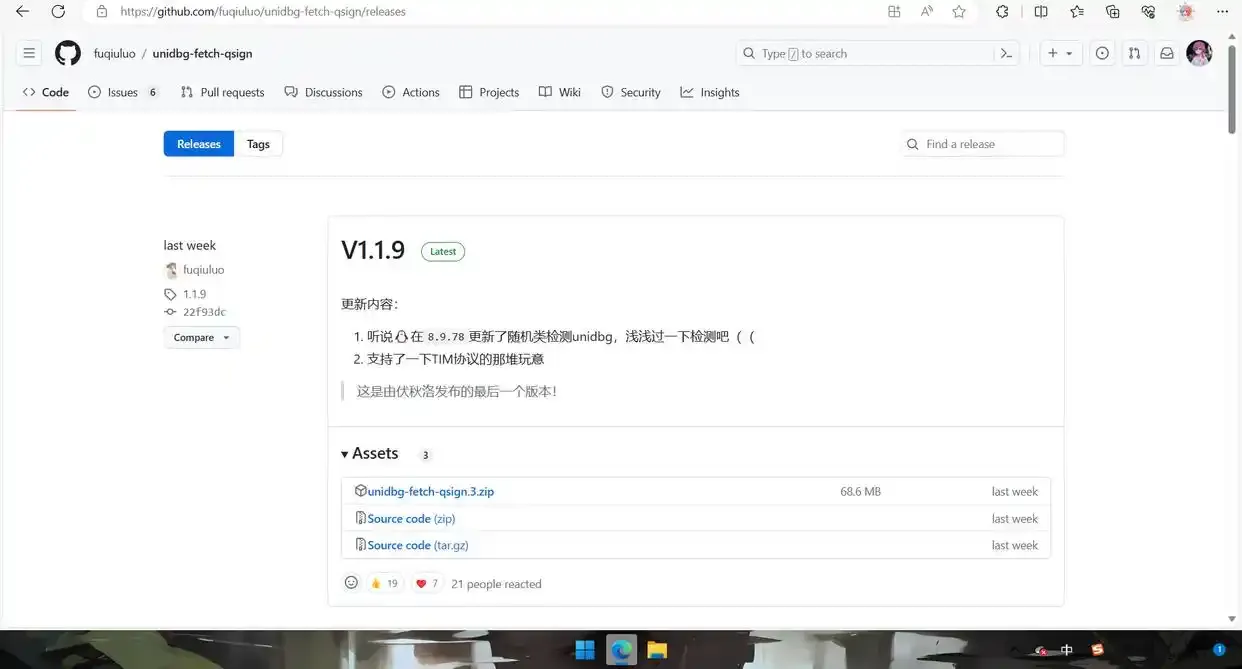Open unidbg-fetch-qsign repository link
The height and width of the screenshot is (669, 1242).
pos(202,53)
